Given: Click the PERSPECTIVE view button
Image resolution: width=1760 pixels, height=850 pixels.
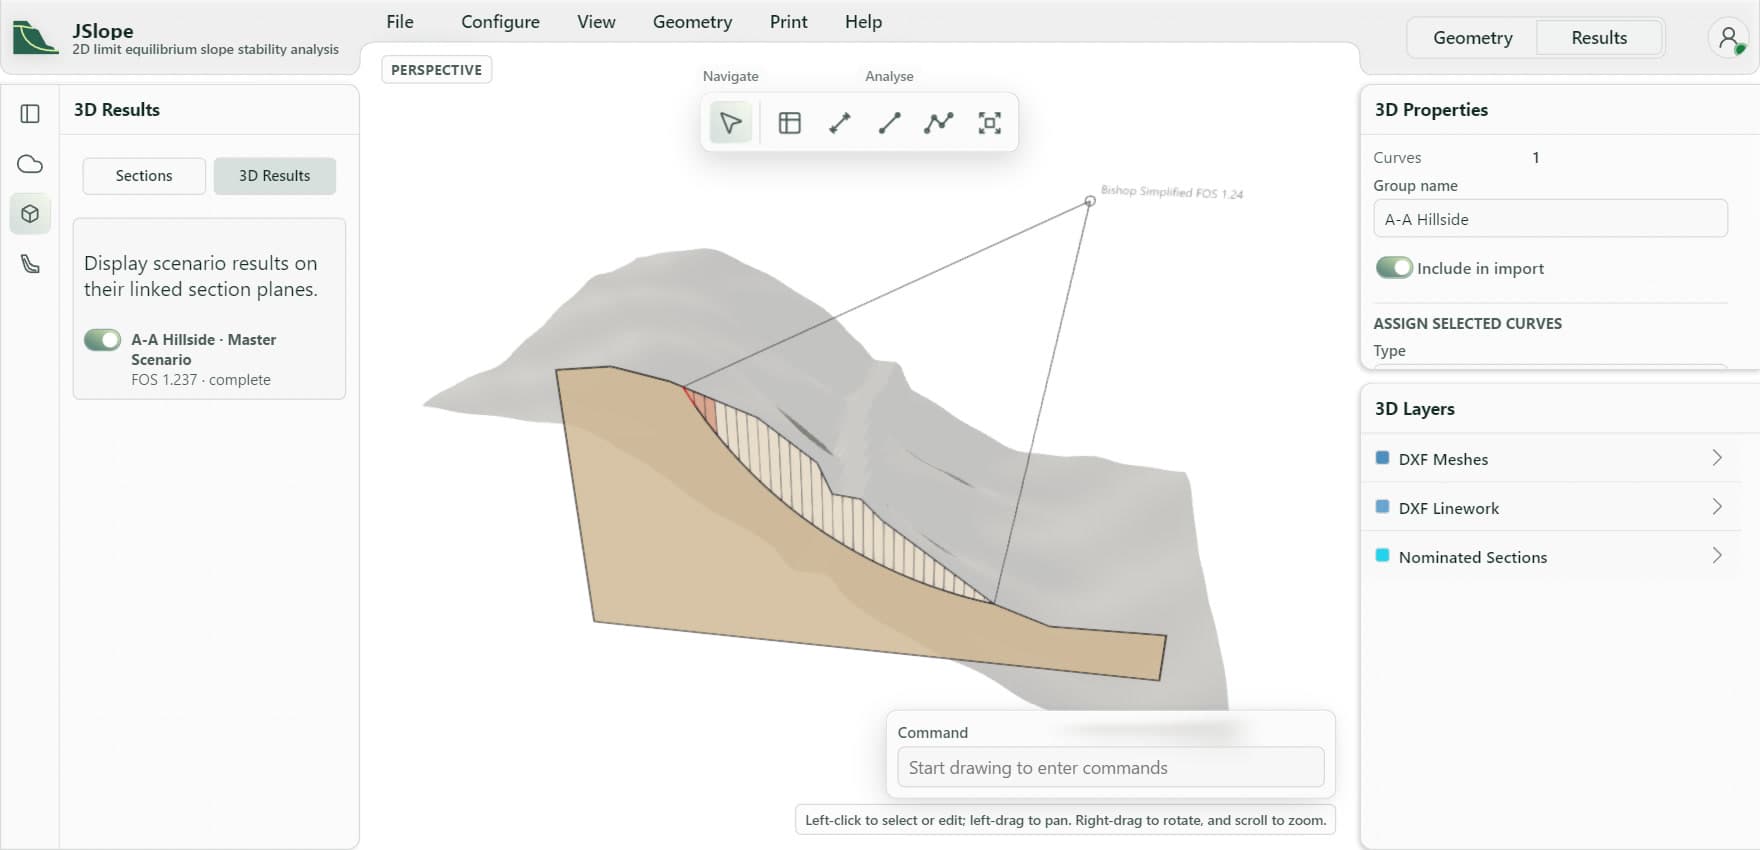Looking at the screenshot, I should pos(436,70).
